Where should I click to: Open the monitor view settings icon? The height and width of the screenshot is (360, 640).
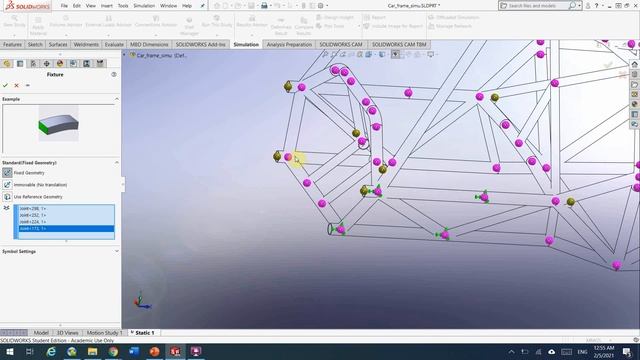(x=430, y=54)
